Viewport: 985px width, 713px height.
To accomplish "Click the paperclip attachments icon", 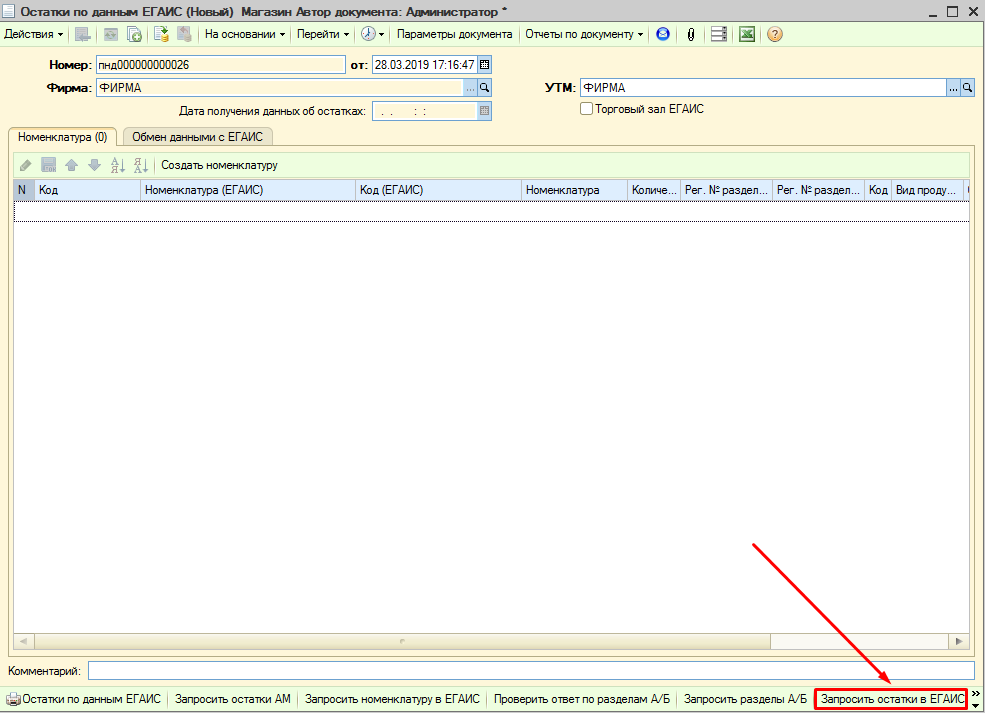I will tap(691, 35).
